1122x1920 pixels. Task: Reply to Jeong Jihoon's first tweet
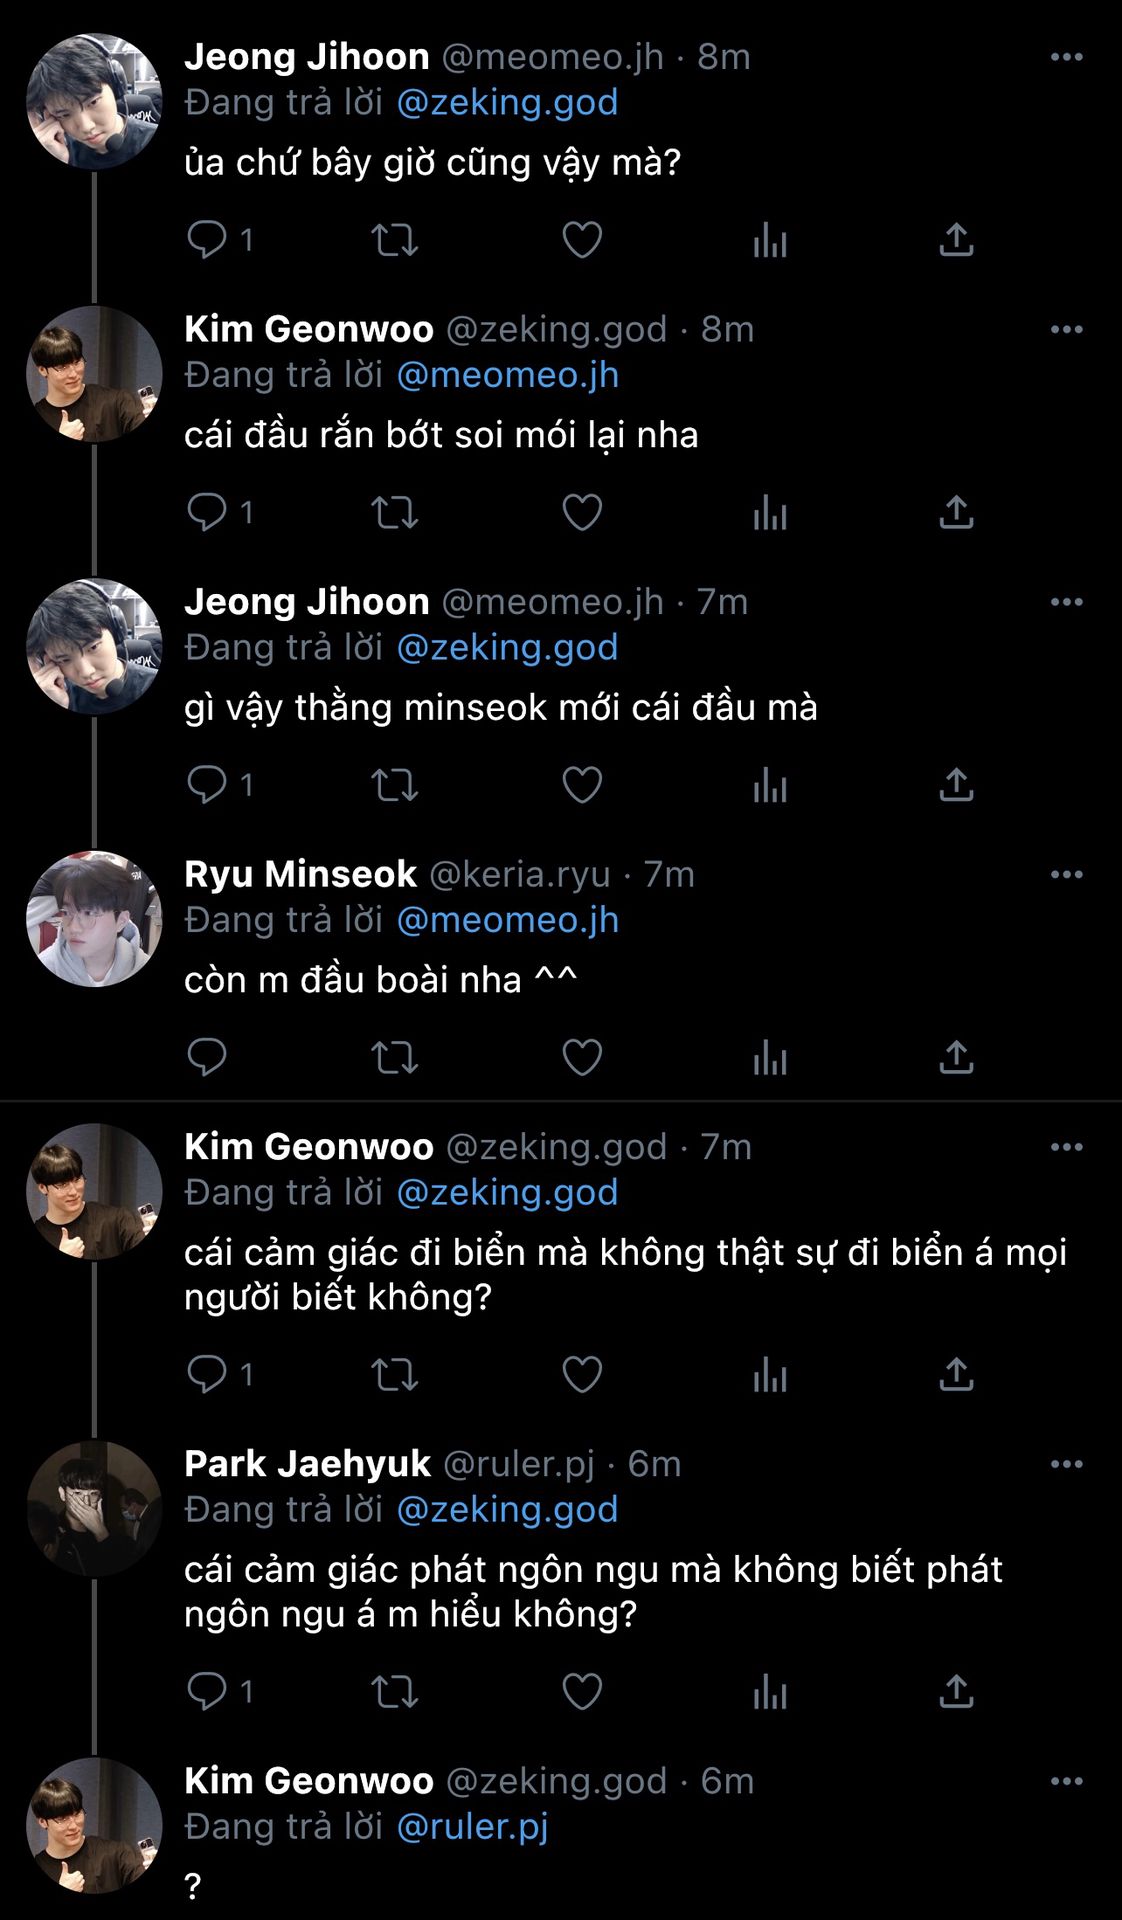[207, 240]
